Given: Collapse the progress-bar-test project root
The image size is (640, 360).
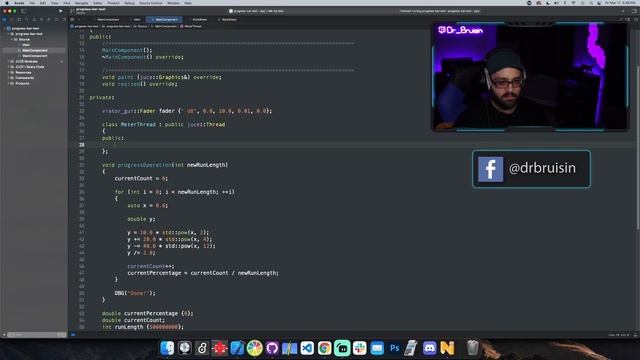Looking at the screenshot, I should click(x=4, y=28).
